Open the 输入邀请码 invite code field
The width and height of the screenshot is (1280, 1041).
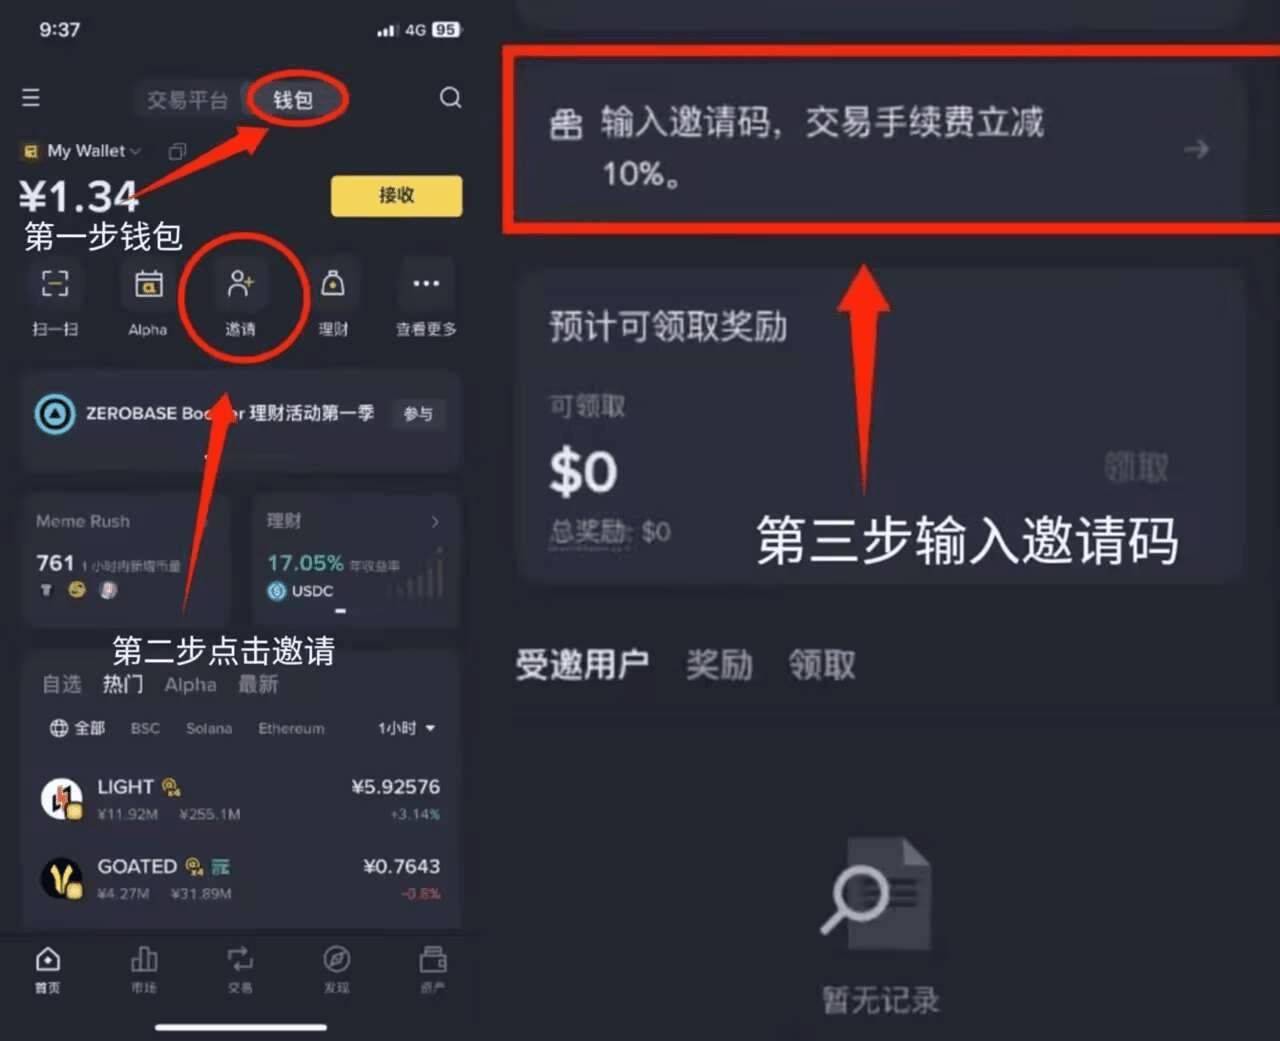tap(880, 148)
